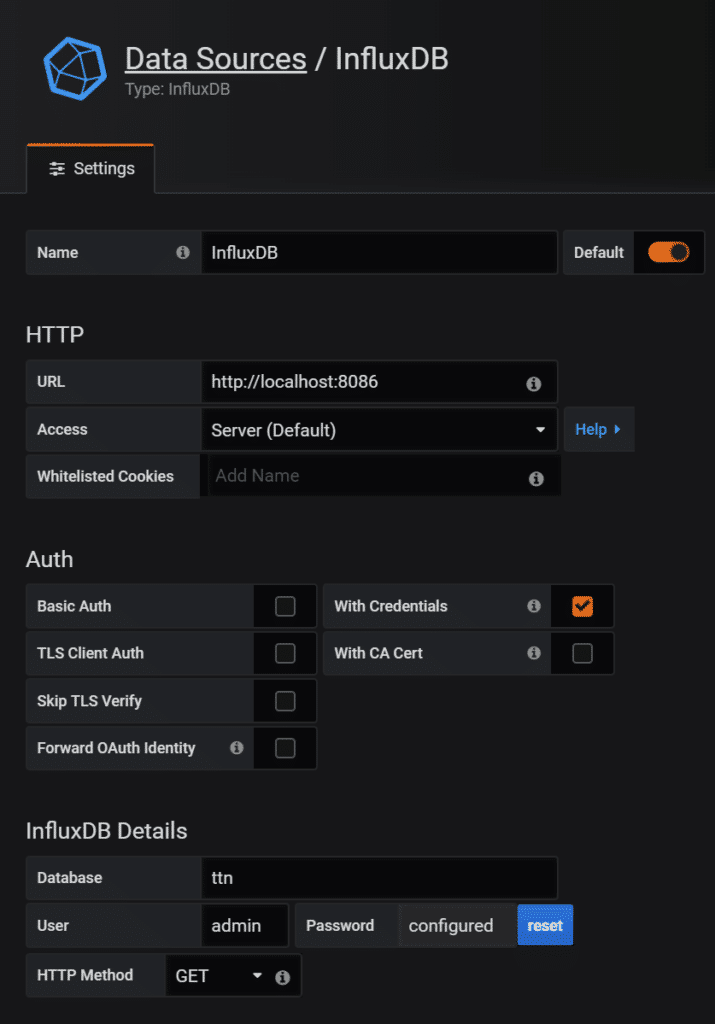
Task: Open the Access dropdown showing Server (Default)
Action: (x=378, y=430)
